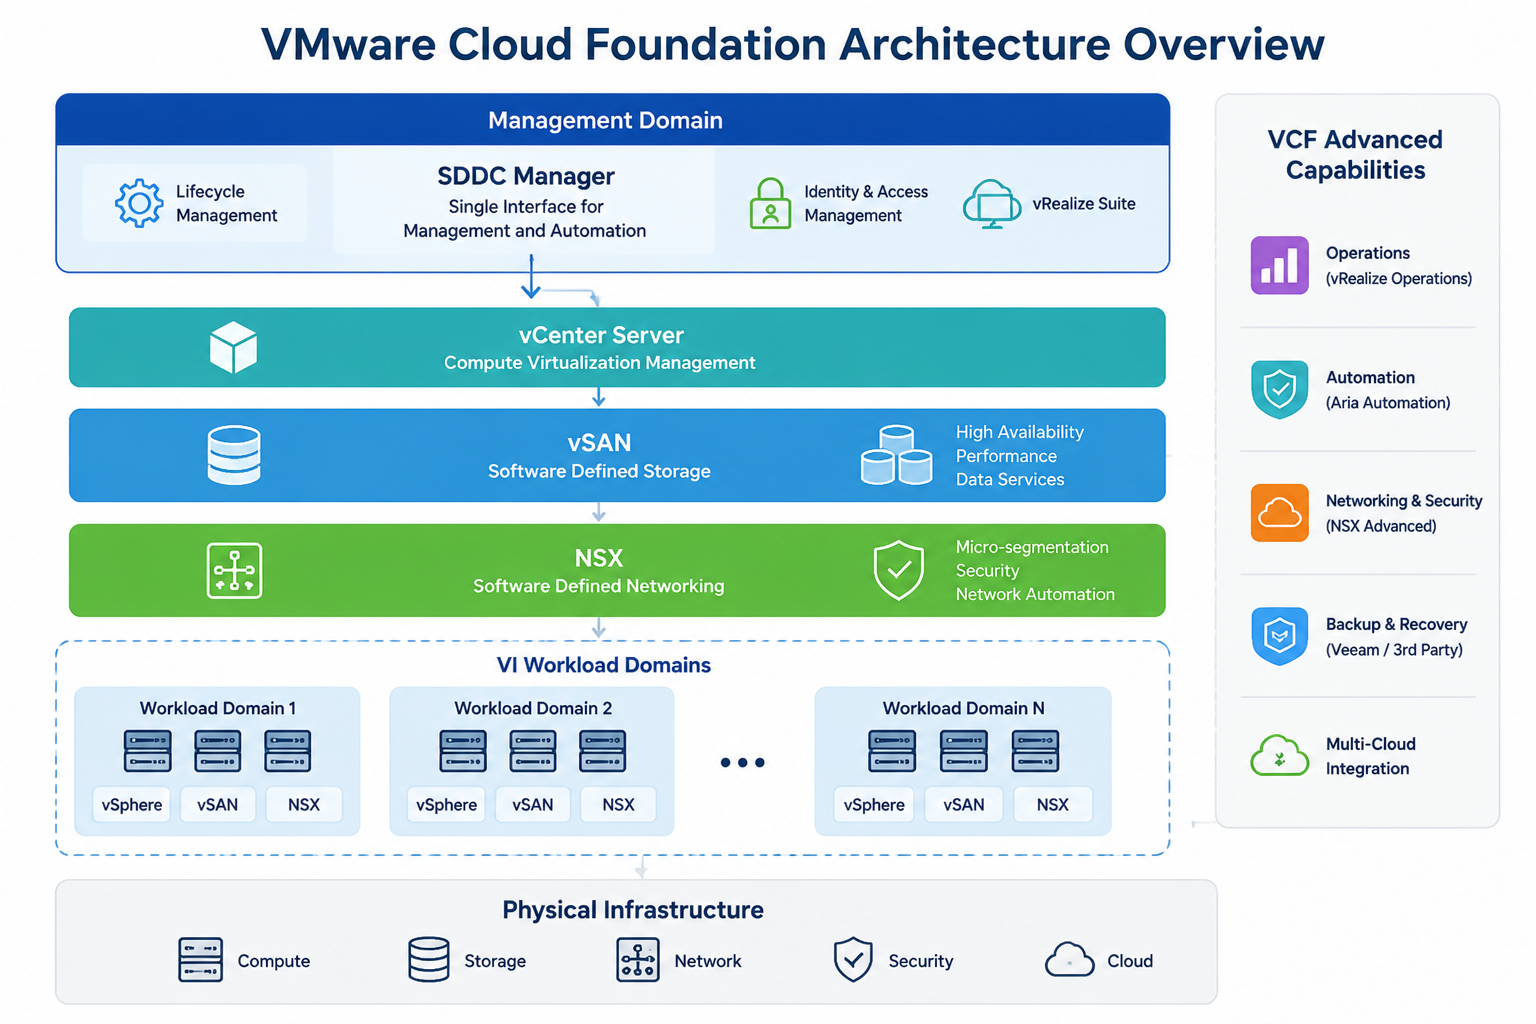1536x1024 pixels.
Task: Select the vSphere chip in Workload Domain 2
Action: point(446,805)
